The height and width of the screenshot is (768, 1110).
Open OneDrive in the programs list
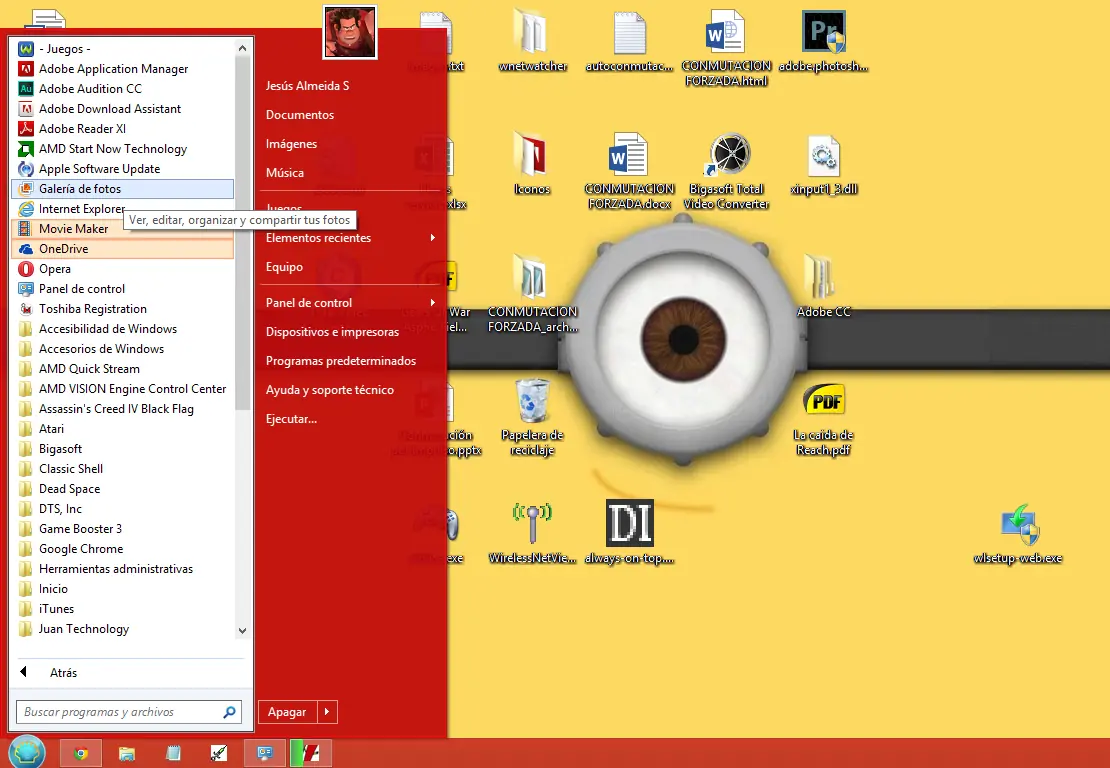pyautogui.click(x=122, y=248)
